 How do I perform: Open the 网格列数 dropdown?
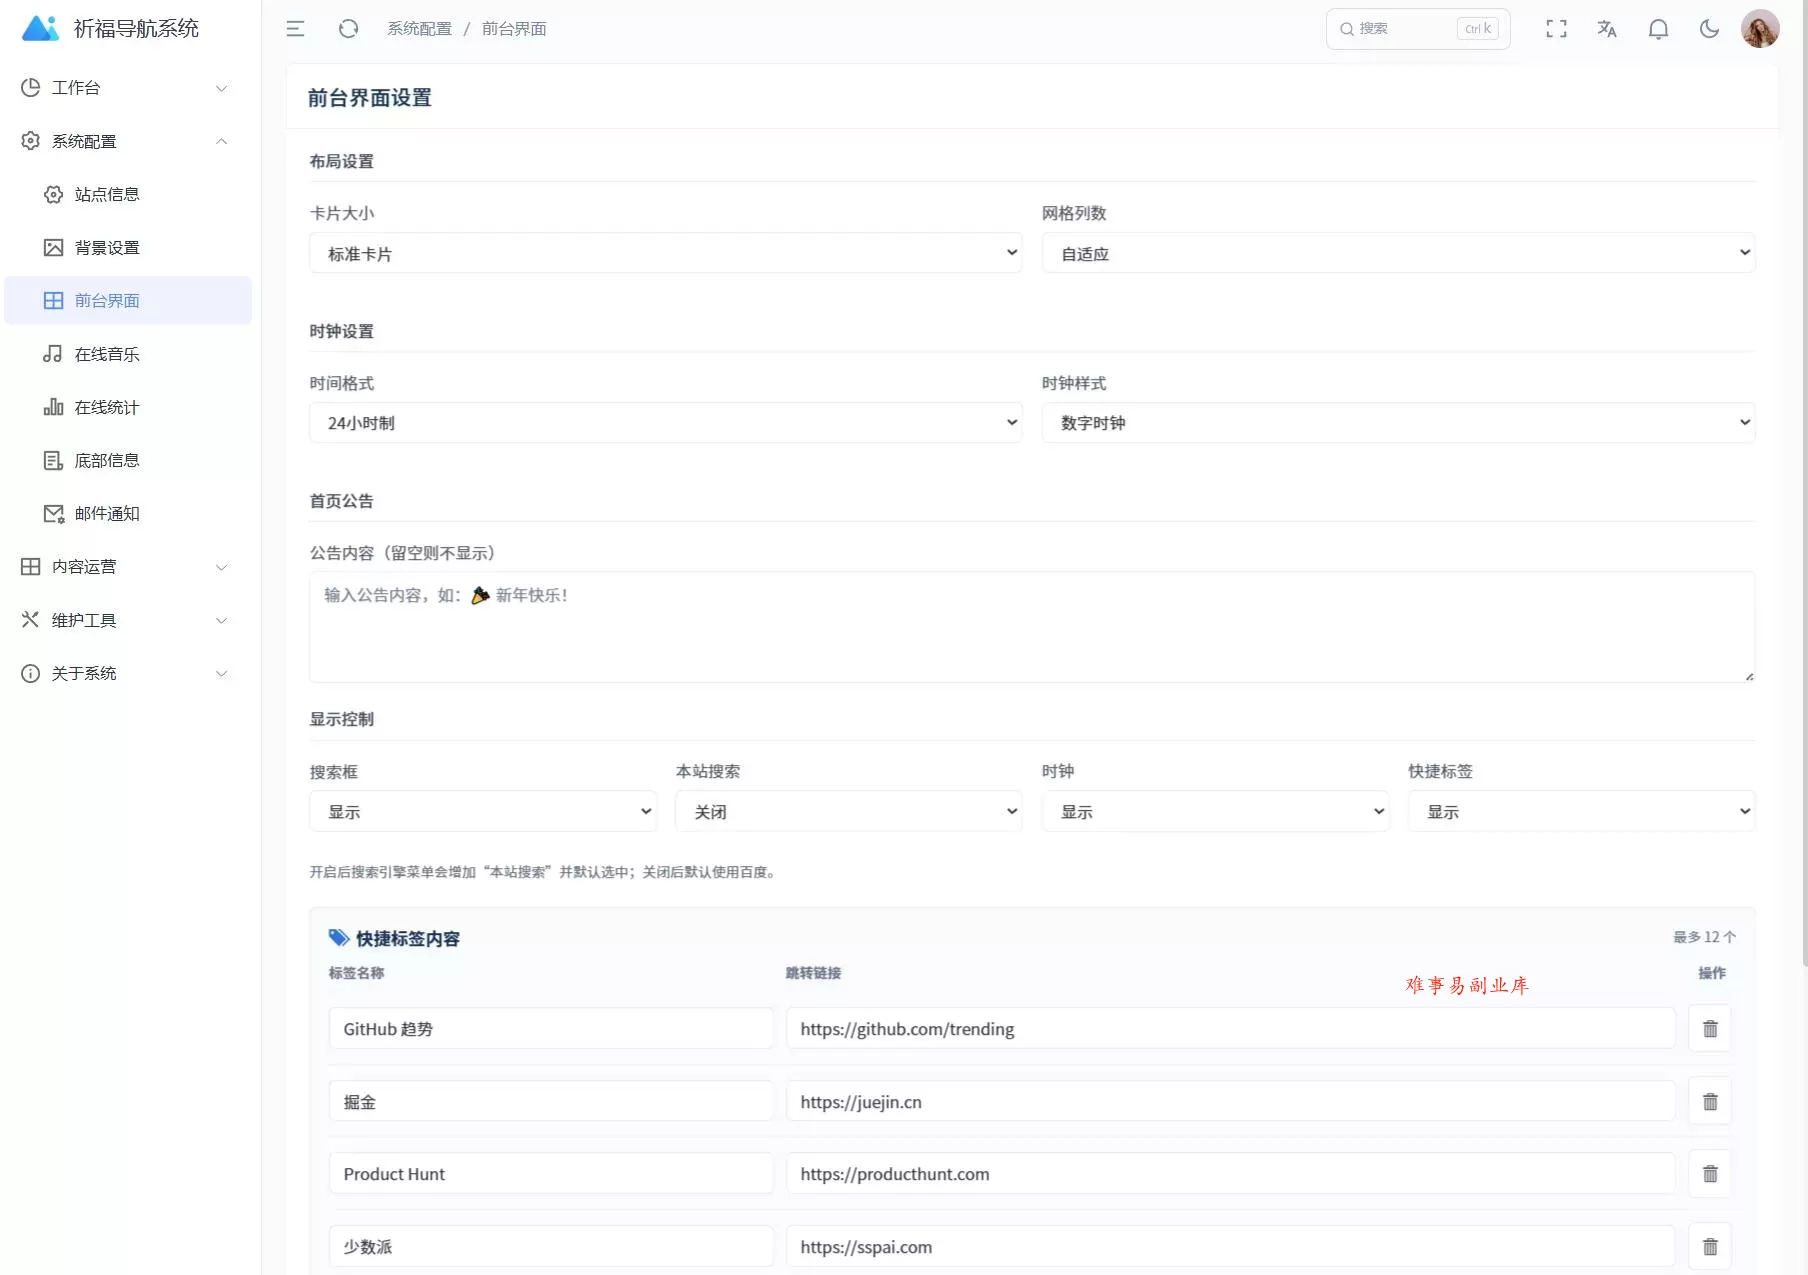click(x=1398, y=253)
